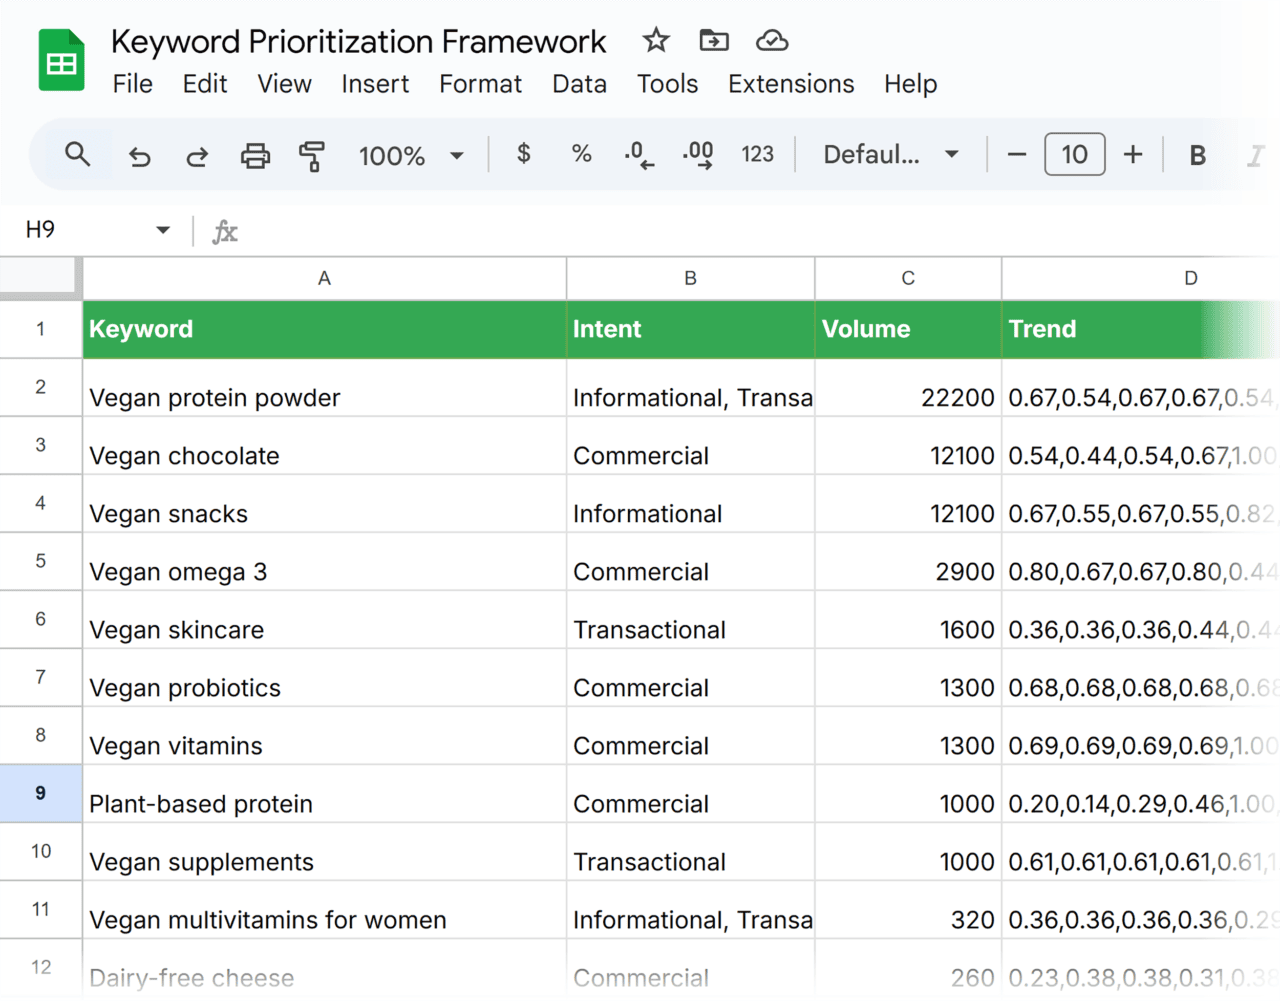Open the Data menu
Image resolution: width=1280 pixels, height=1001 pixels.
(x=579, y=84)
